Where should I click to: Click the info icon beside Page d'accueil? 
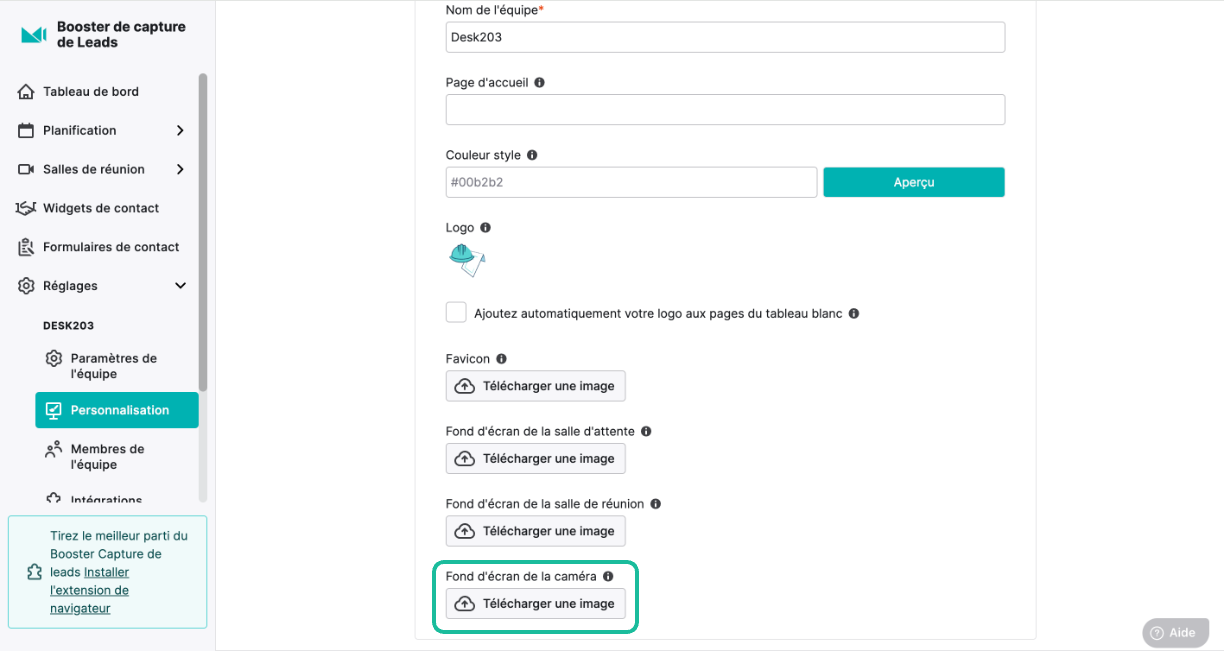pyautogui.click(x=539, y=83)
